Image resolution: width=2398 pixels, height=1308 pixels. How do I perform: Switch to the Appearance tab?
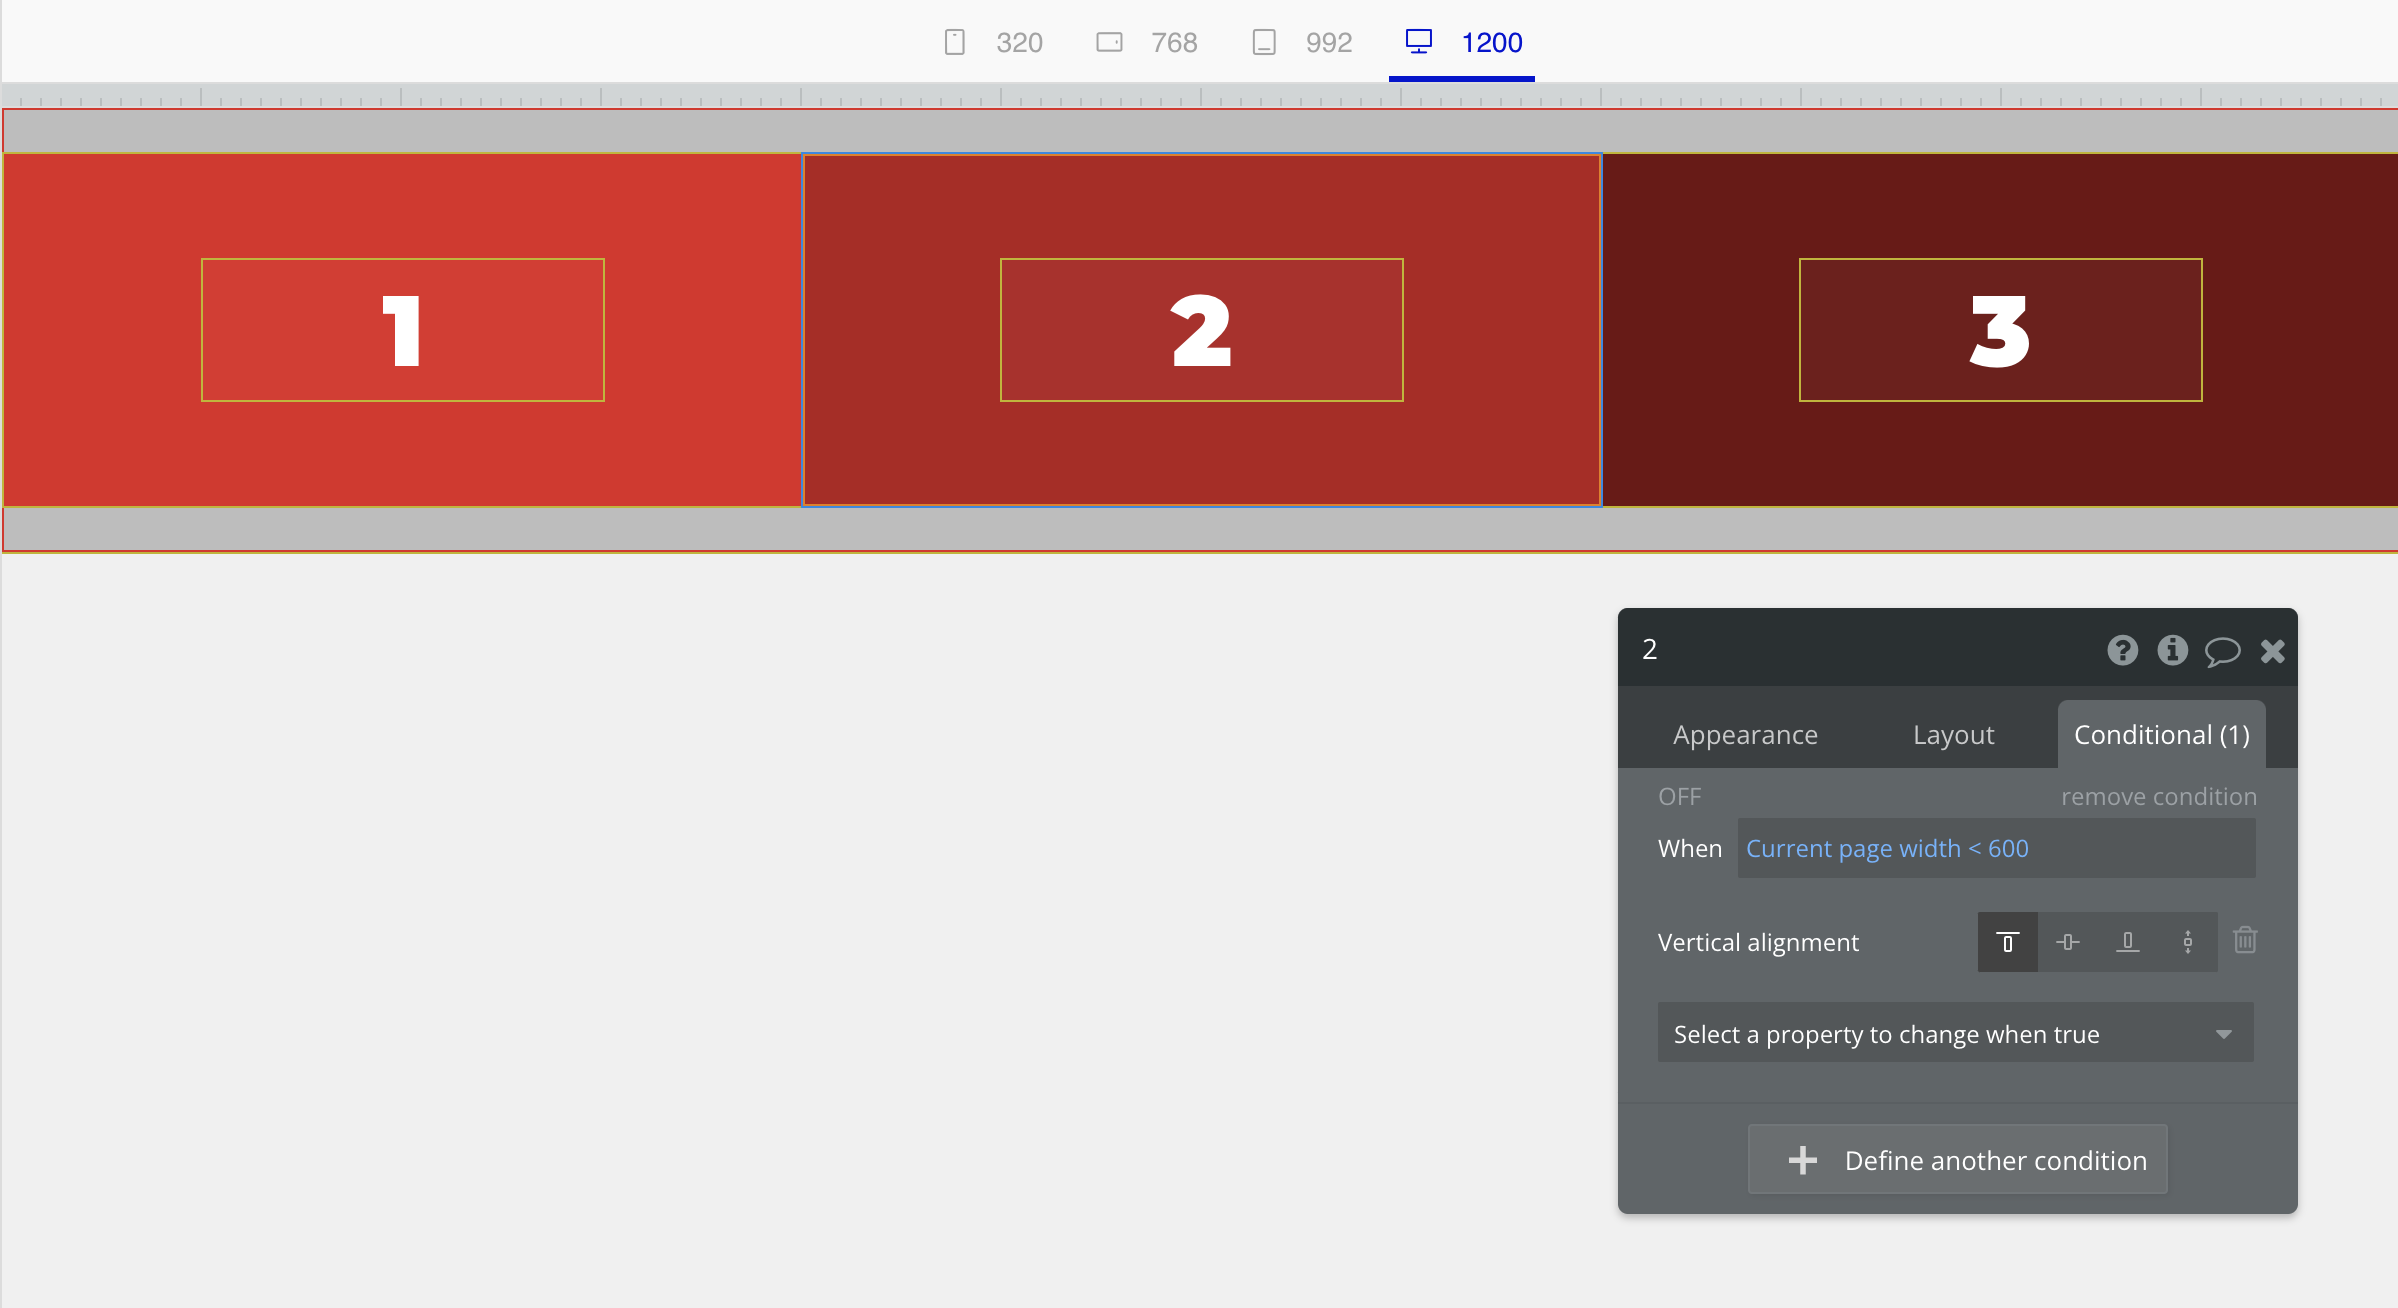[1745, 735]
